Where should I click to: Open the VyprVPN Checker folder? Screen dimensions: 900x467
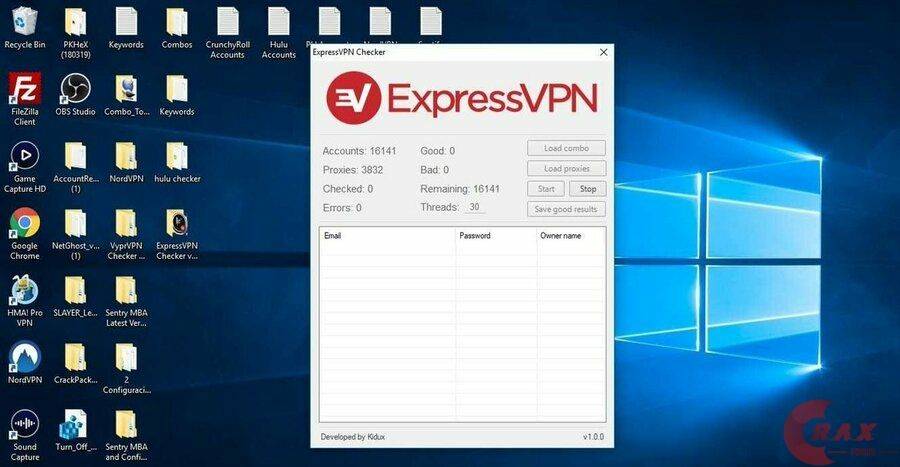(126, 234)
